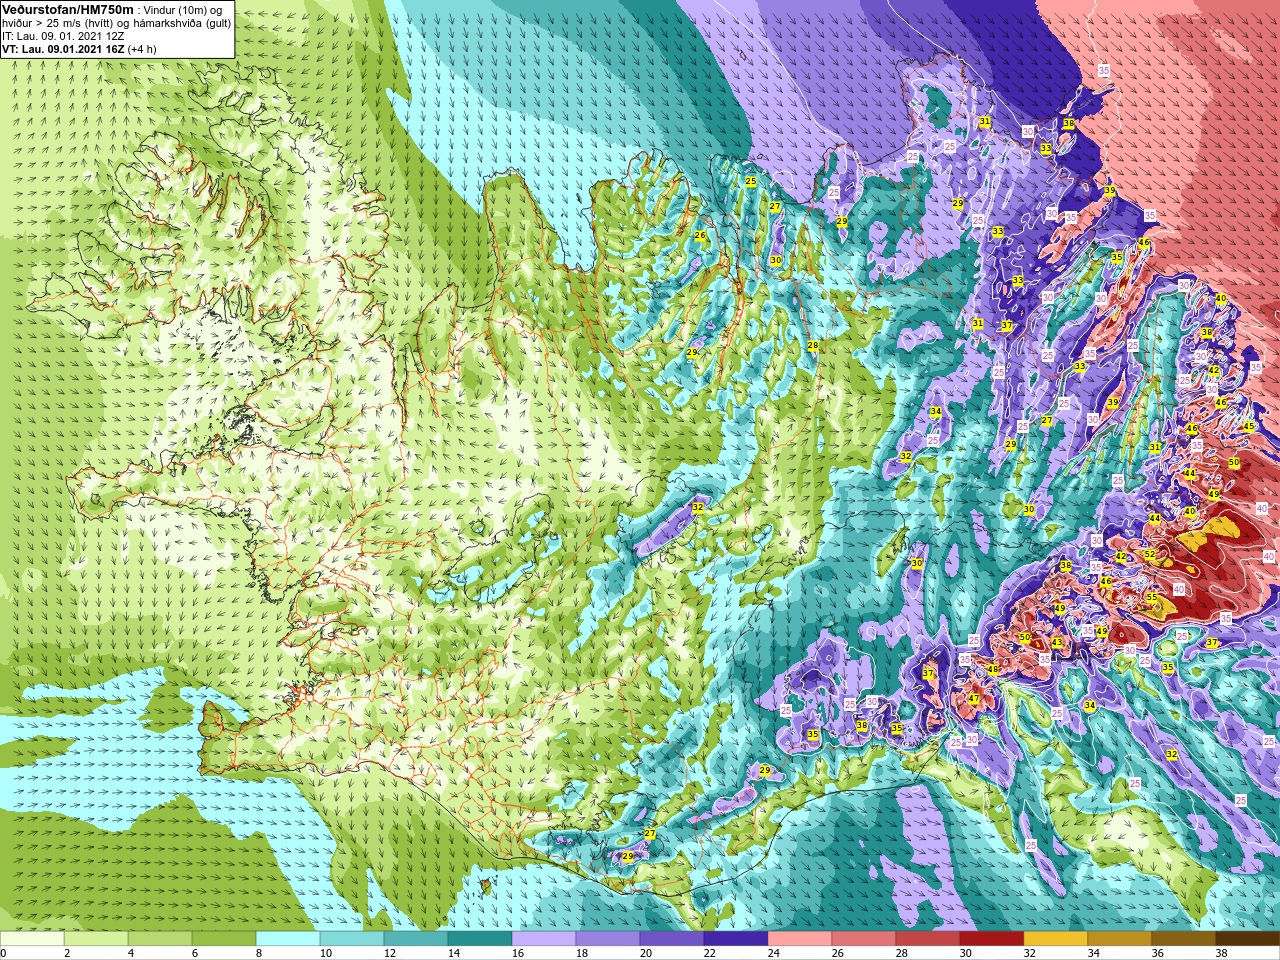Click the yellow max gust label 55

[1152, 598]
